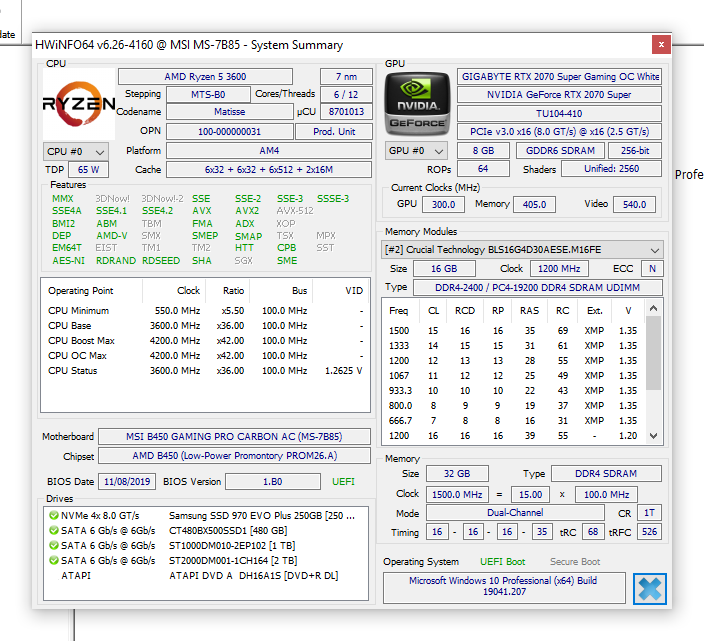
Task: Click video clock value 540.0
Action: click(634, 204)
